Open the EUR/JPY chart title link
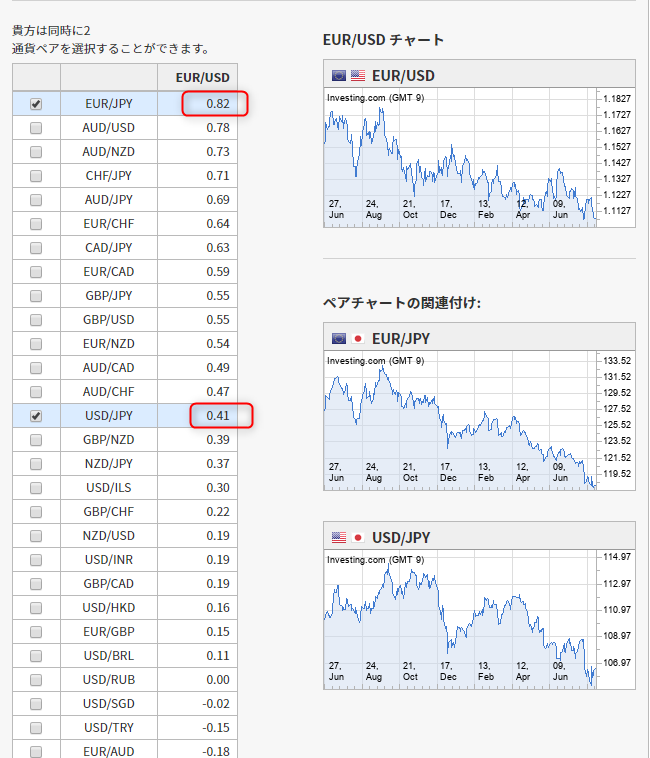The width and height of the screenshot is (650, 758). 402,338
